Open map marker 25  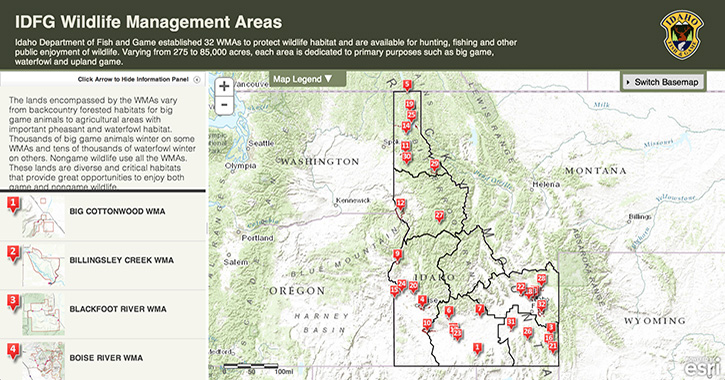(x=412, y=116)
